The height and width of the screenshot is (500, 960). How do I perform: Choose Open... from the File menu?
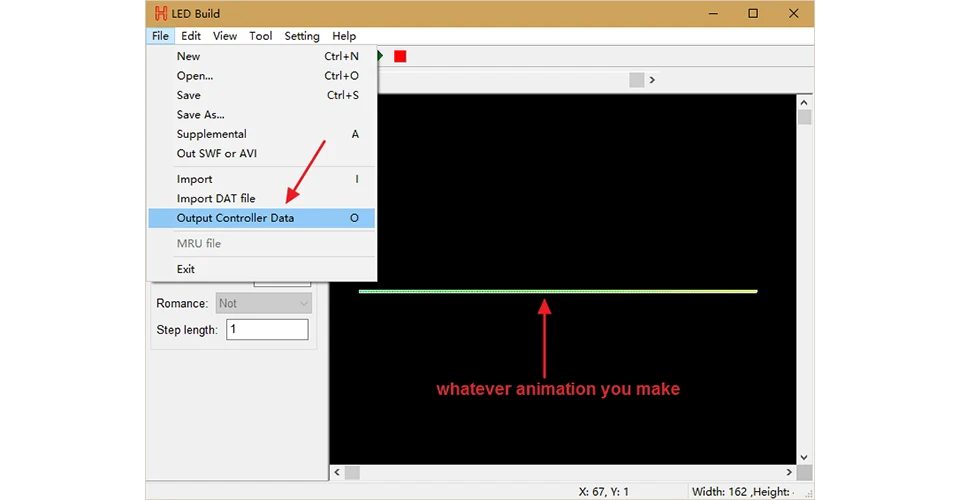pyautogui.click(x=262, y=76)
